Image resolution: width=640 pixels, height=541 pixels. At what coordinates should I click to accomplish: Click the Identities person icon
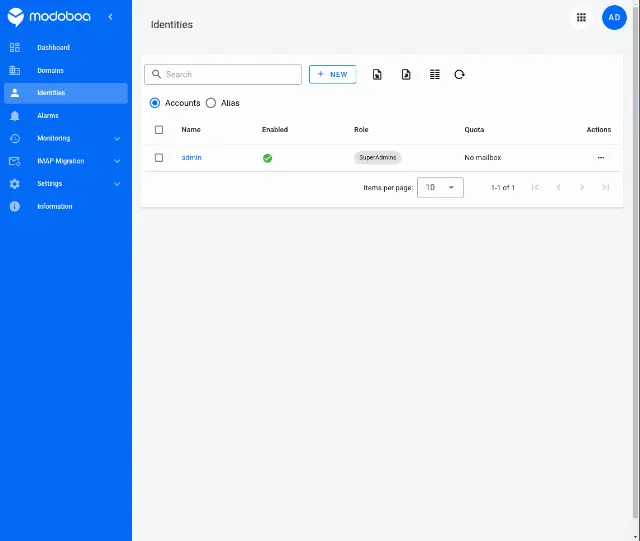(15, 93)
